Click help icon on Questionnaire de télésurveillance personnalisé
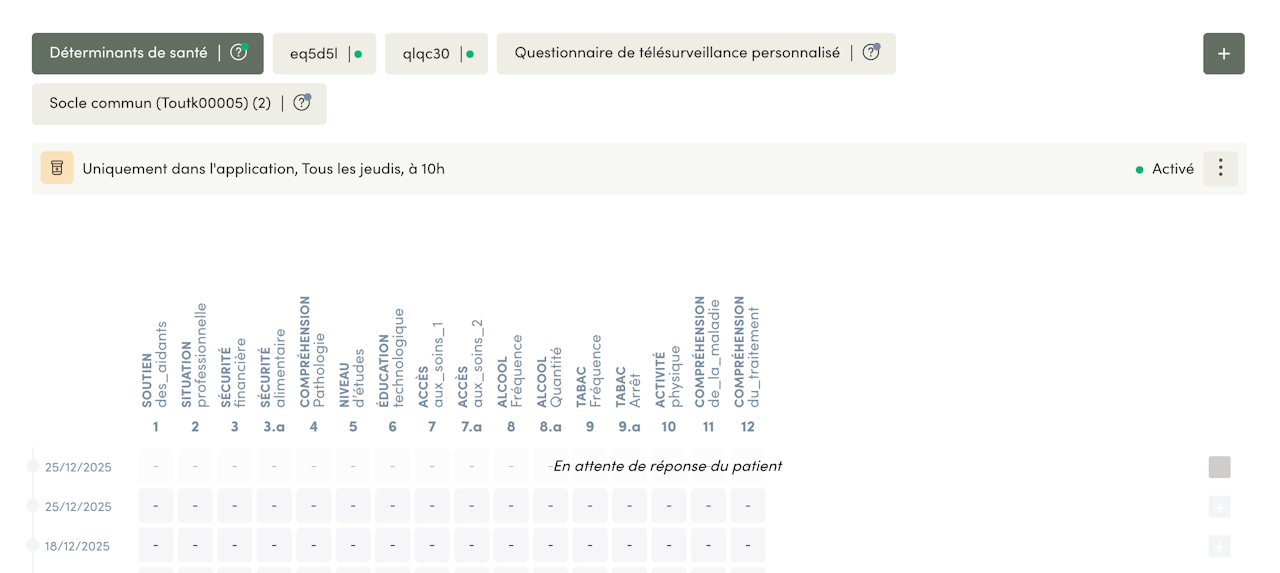Image resolution: width=1280 pixels, height=573 pixels. tap(870, 53)
